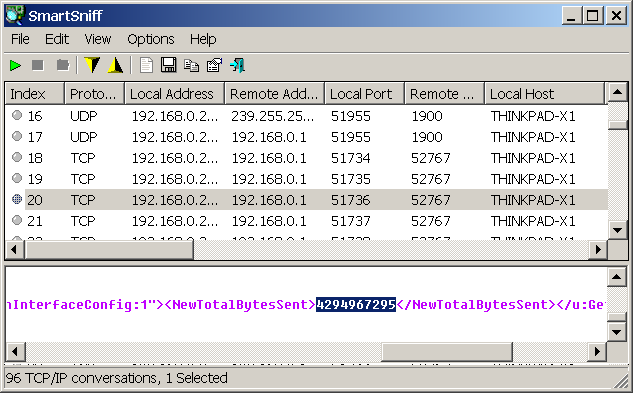Sort by the Index column header

35,94
